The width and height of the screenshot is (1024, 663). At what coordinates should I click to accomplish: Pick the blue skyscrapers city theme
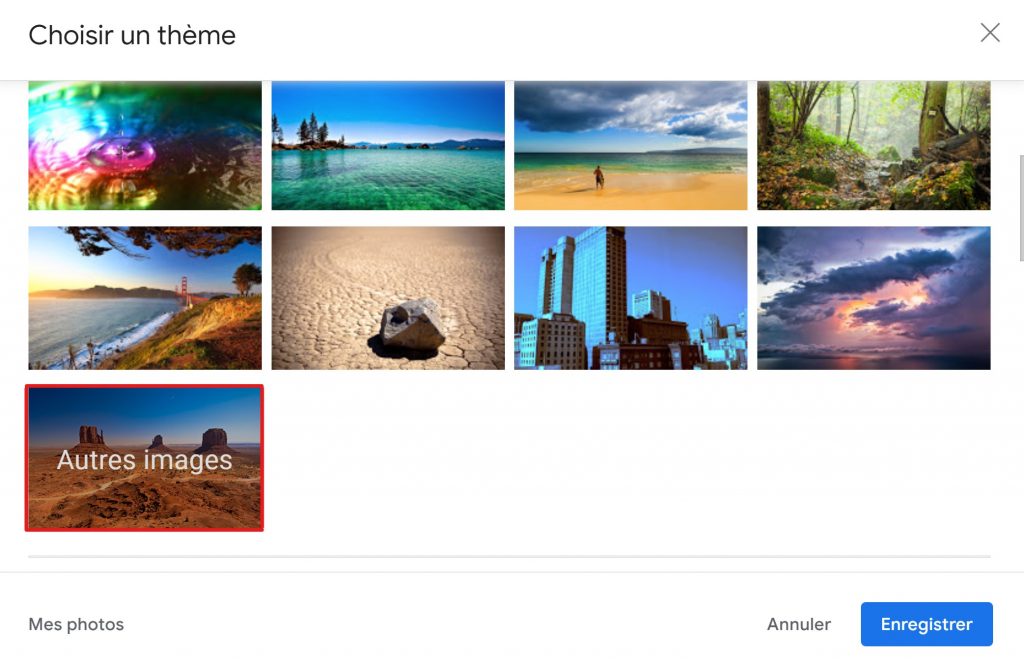point(631,298)
